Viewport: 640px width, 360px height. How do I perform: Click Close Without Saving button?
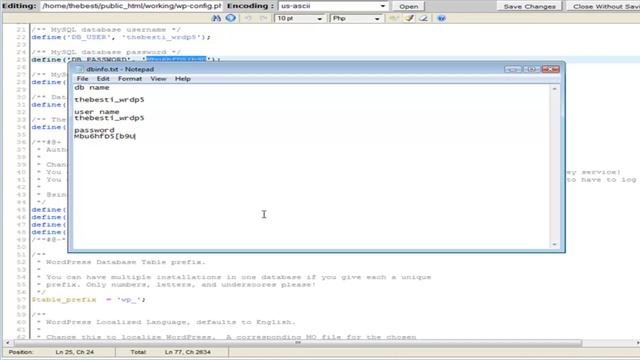pos(604,7)
